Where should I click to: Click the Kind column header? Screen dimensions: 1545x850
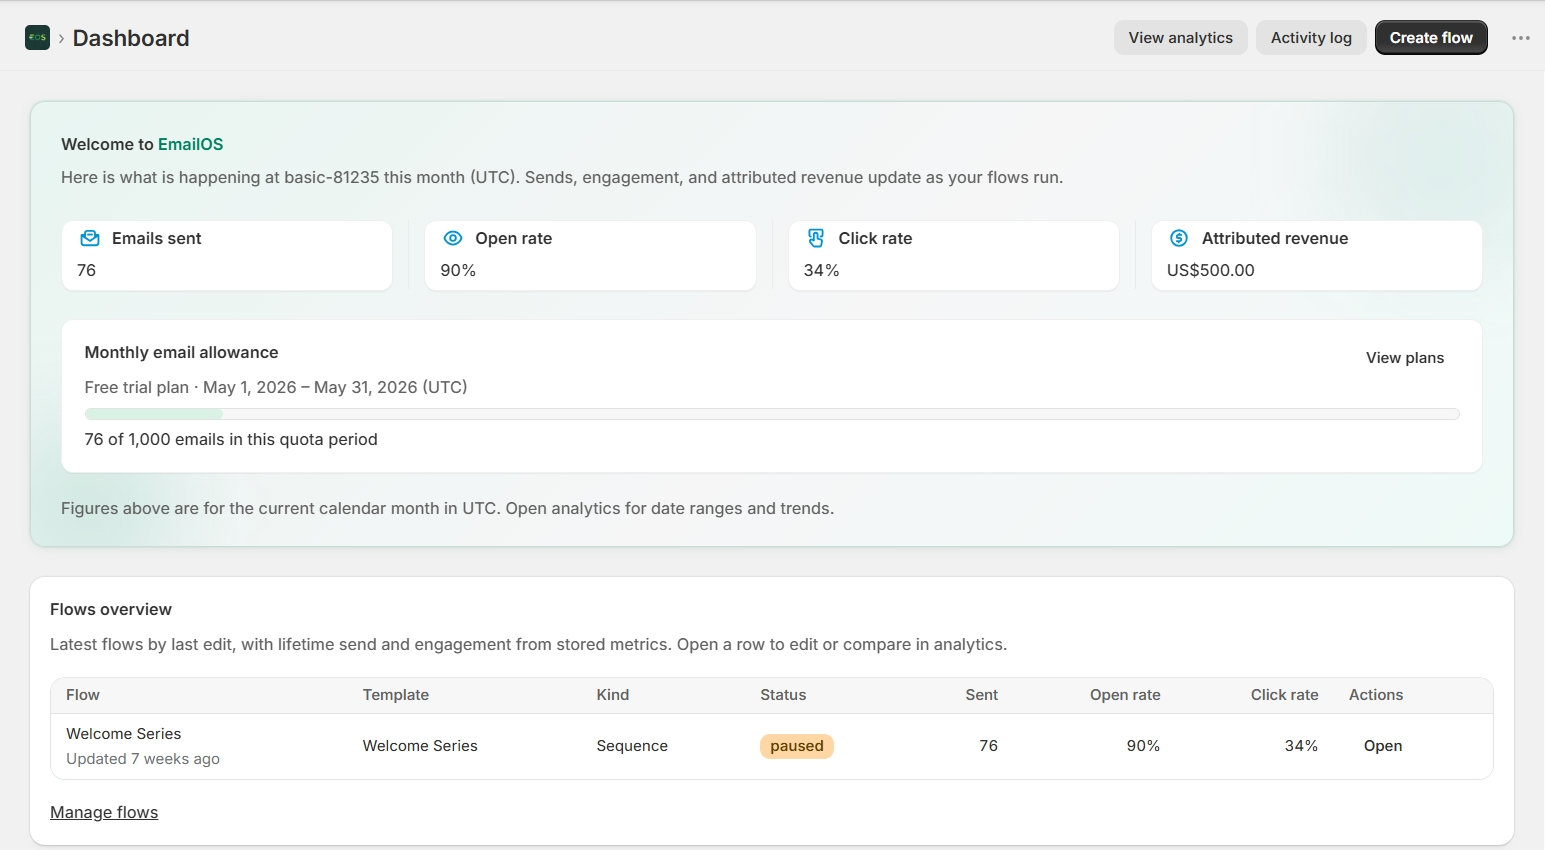[x=613, y=695]
